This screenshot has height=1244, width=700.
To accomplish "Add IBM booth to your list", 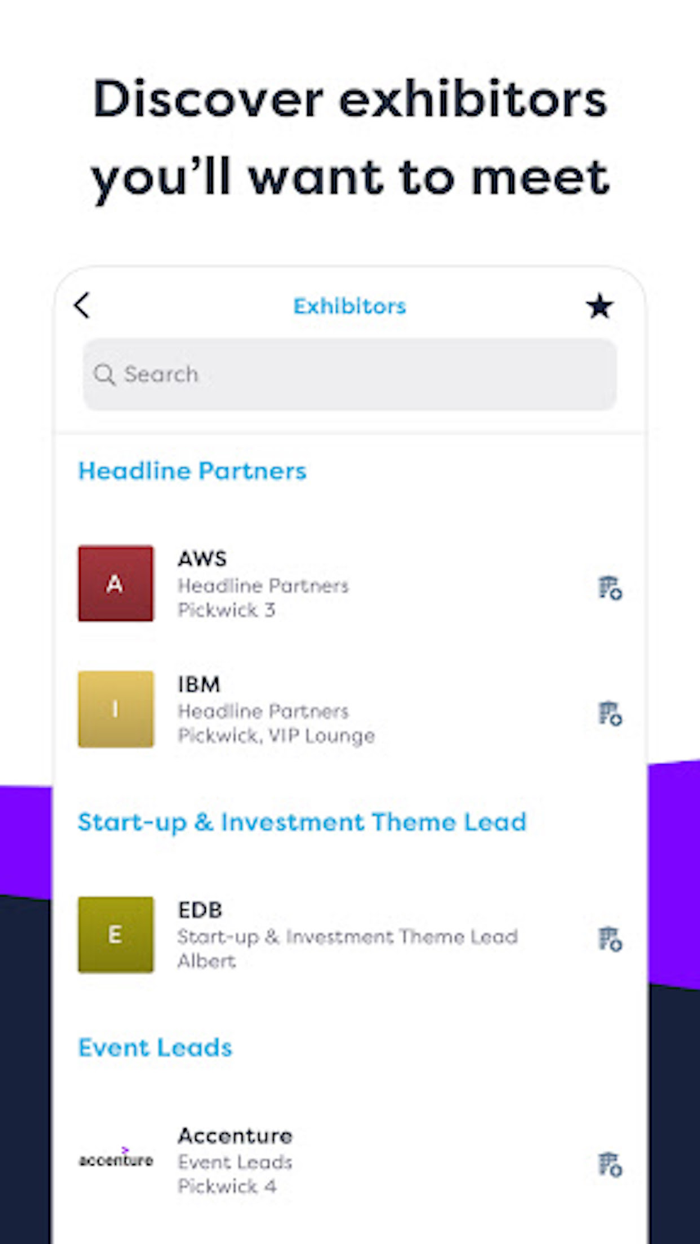I will pos(610,713).
